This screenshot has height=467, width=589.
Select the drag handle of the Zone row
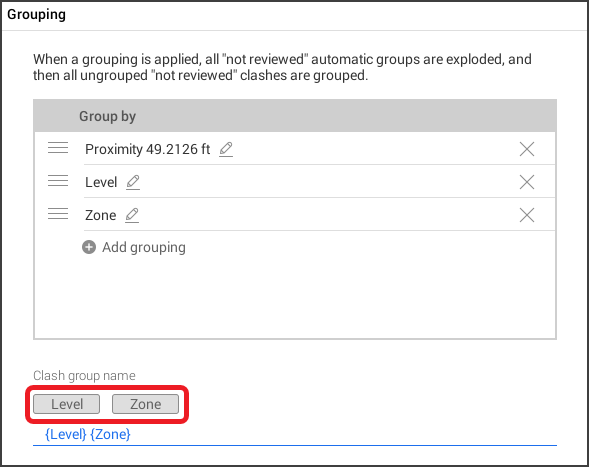click(x=58, y=214)
